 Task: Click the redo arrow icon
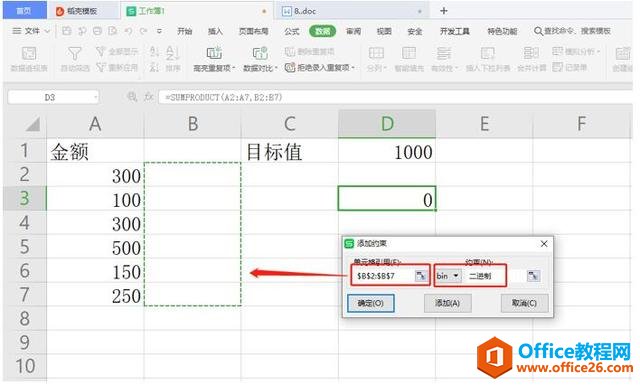143,31
